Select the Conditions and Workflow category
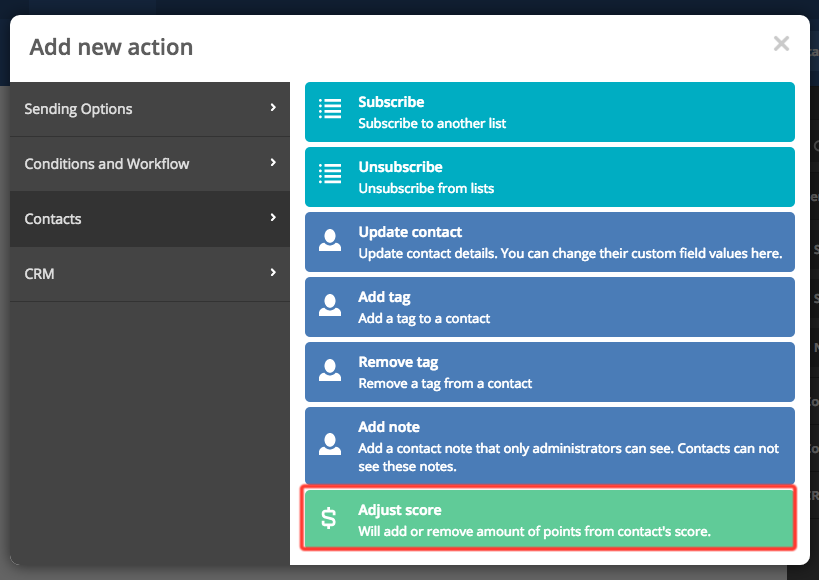The height and width of the screenshot is (580, 819). tap(107, 164)
